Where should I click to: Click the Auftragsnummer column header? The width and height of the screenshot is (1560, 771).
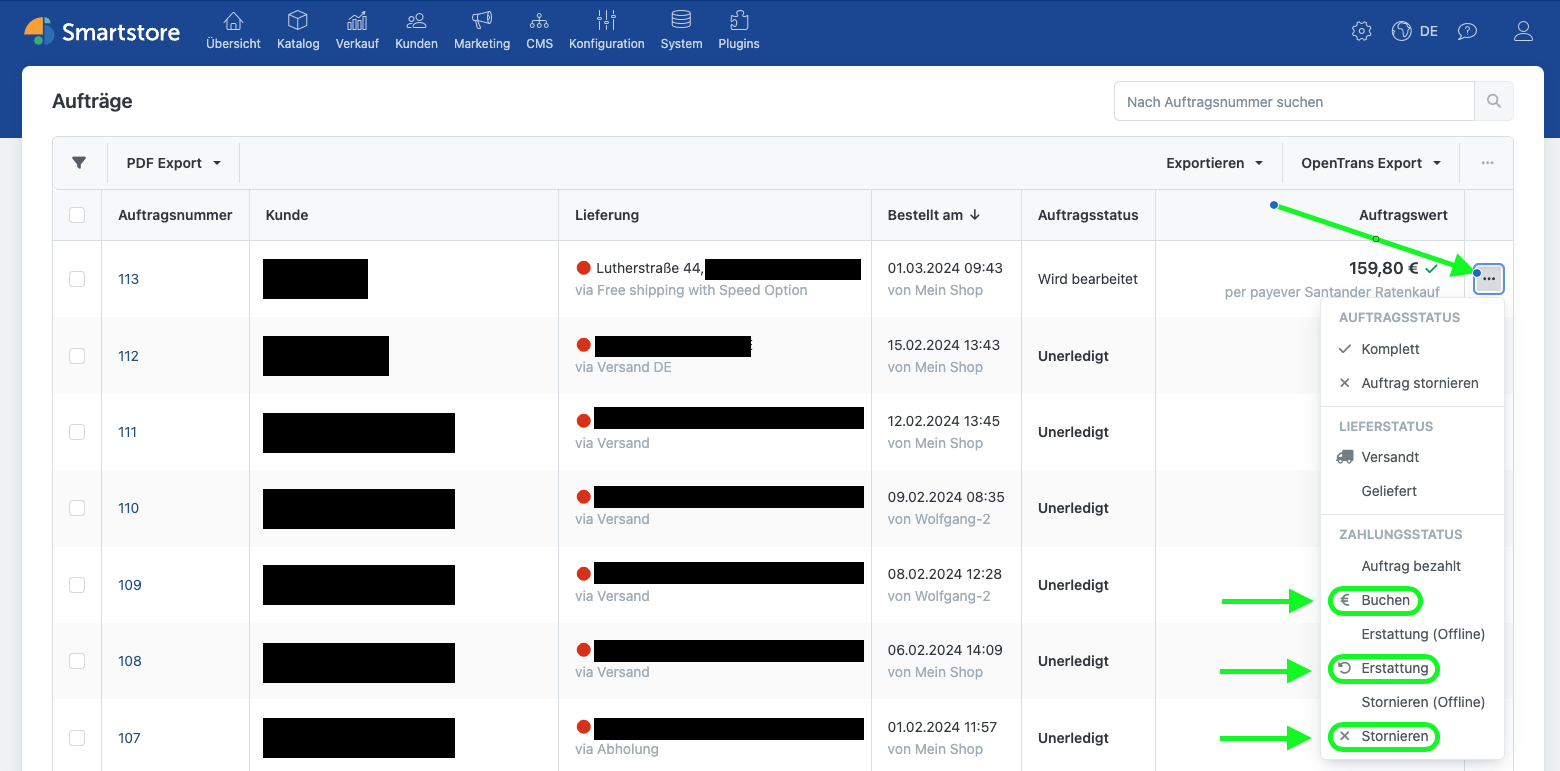pyautogui.click(x=175, y=215)
